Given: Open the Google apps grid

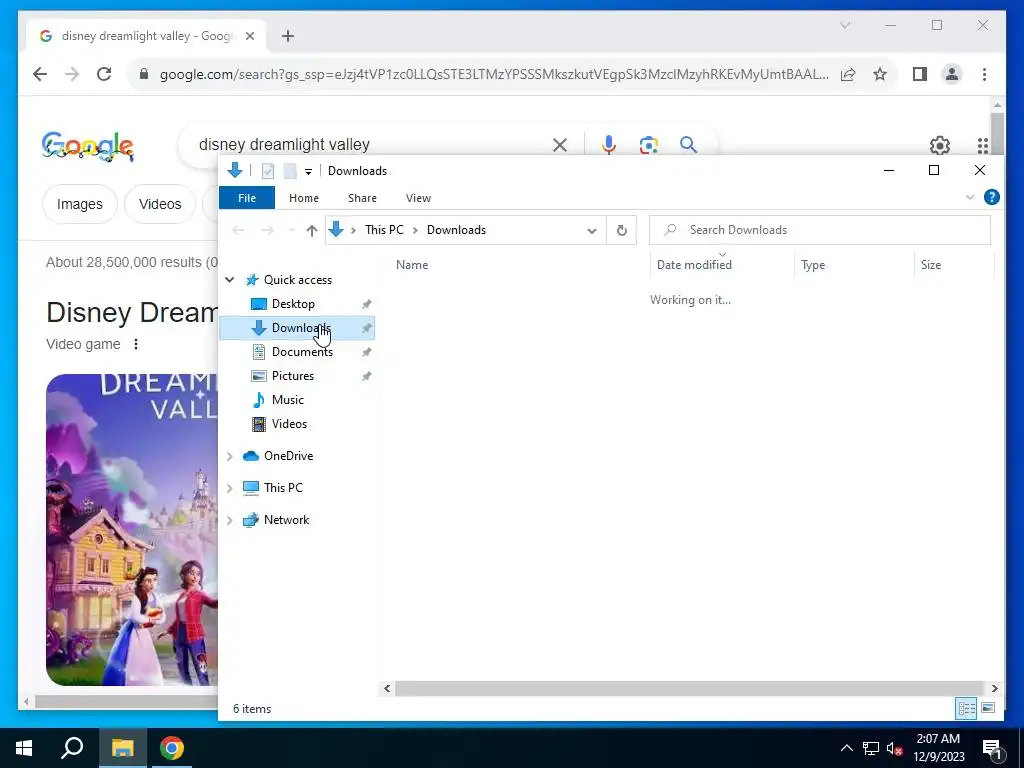Looking at the screenshot, I should coord(982,145).
